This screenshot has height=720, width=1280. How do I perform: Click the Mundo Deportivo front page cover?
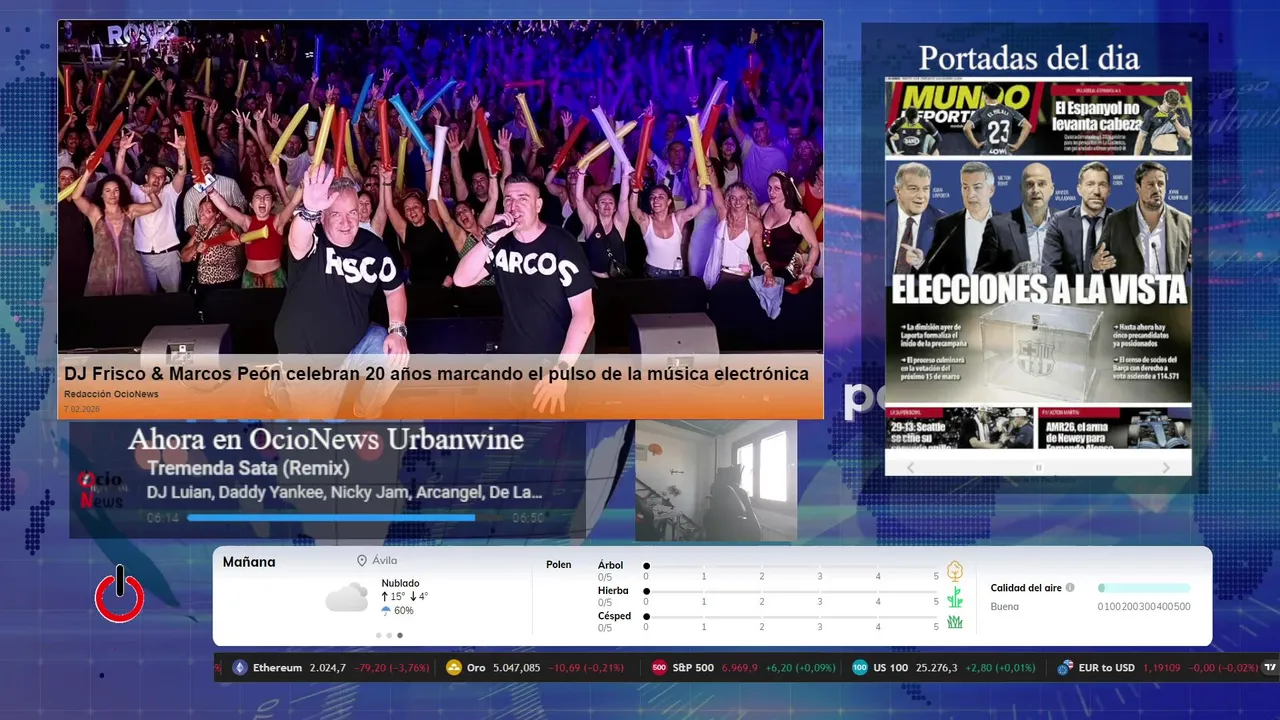point(1038,267)
